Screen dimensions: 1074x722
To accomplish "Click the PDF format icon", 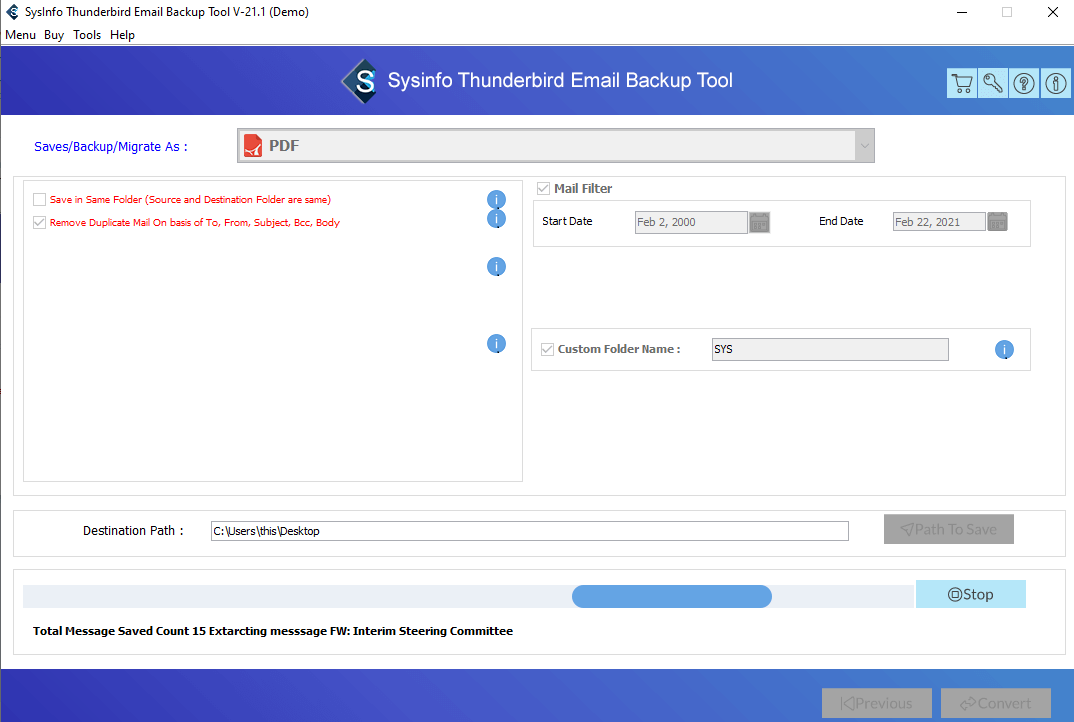I will pyautogui.click(x=253, y=145).
